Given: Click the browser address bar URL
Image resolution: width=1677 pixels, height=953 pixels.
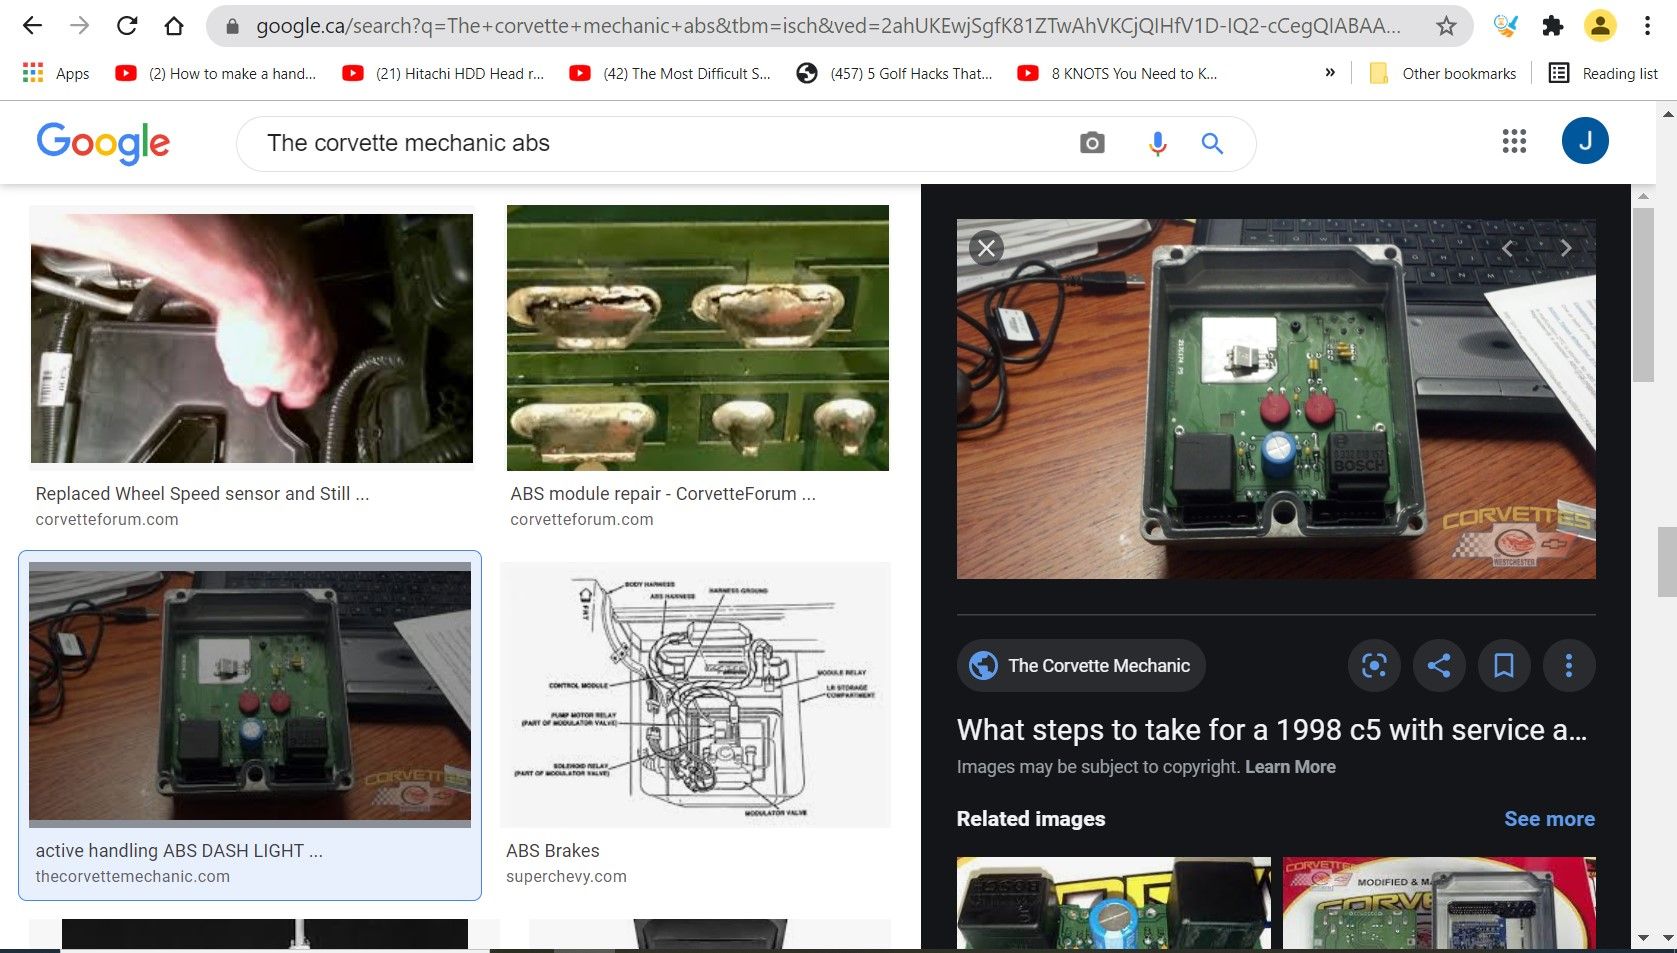Looking at the screenshot, I should tap(828, 26).
